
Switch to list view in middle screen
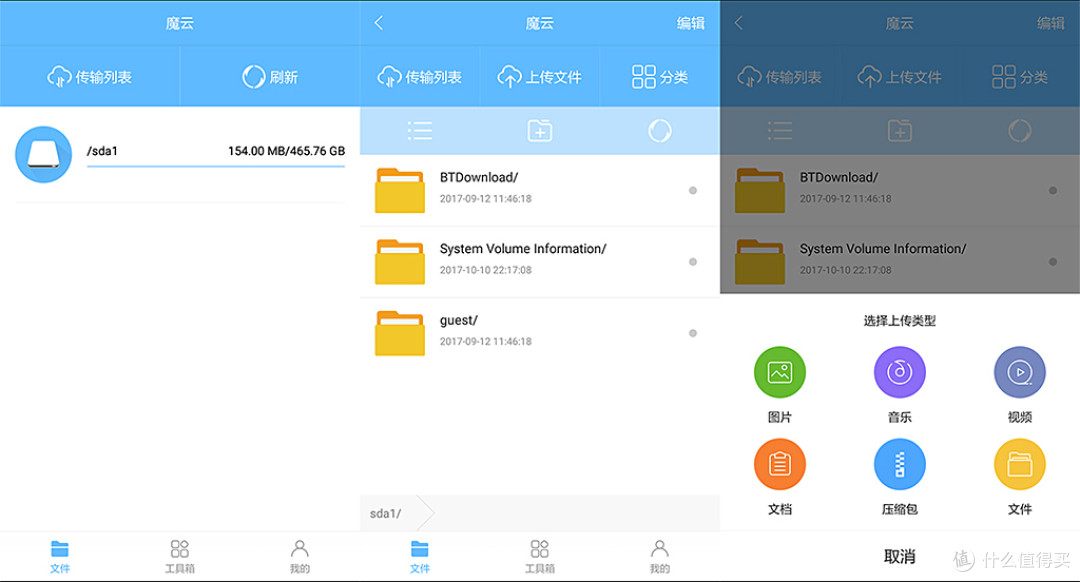point(419,130)
